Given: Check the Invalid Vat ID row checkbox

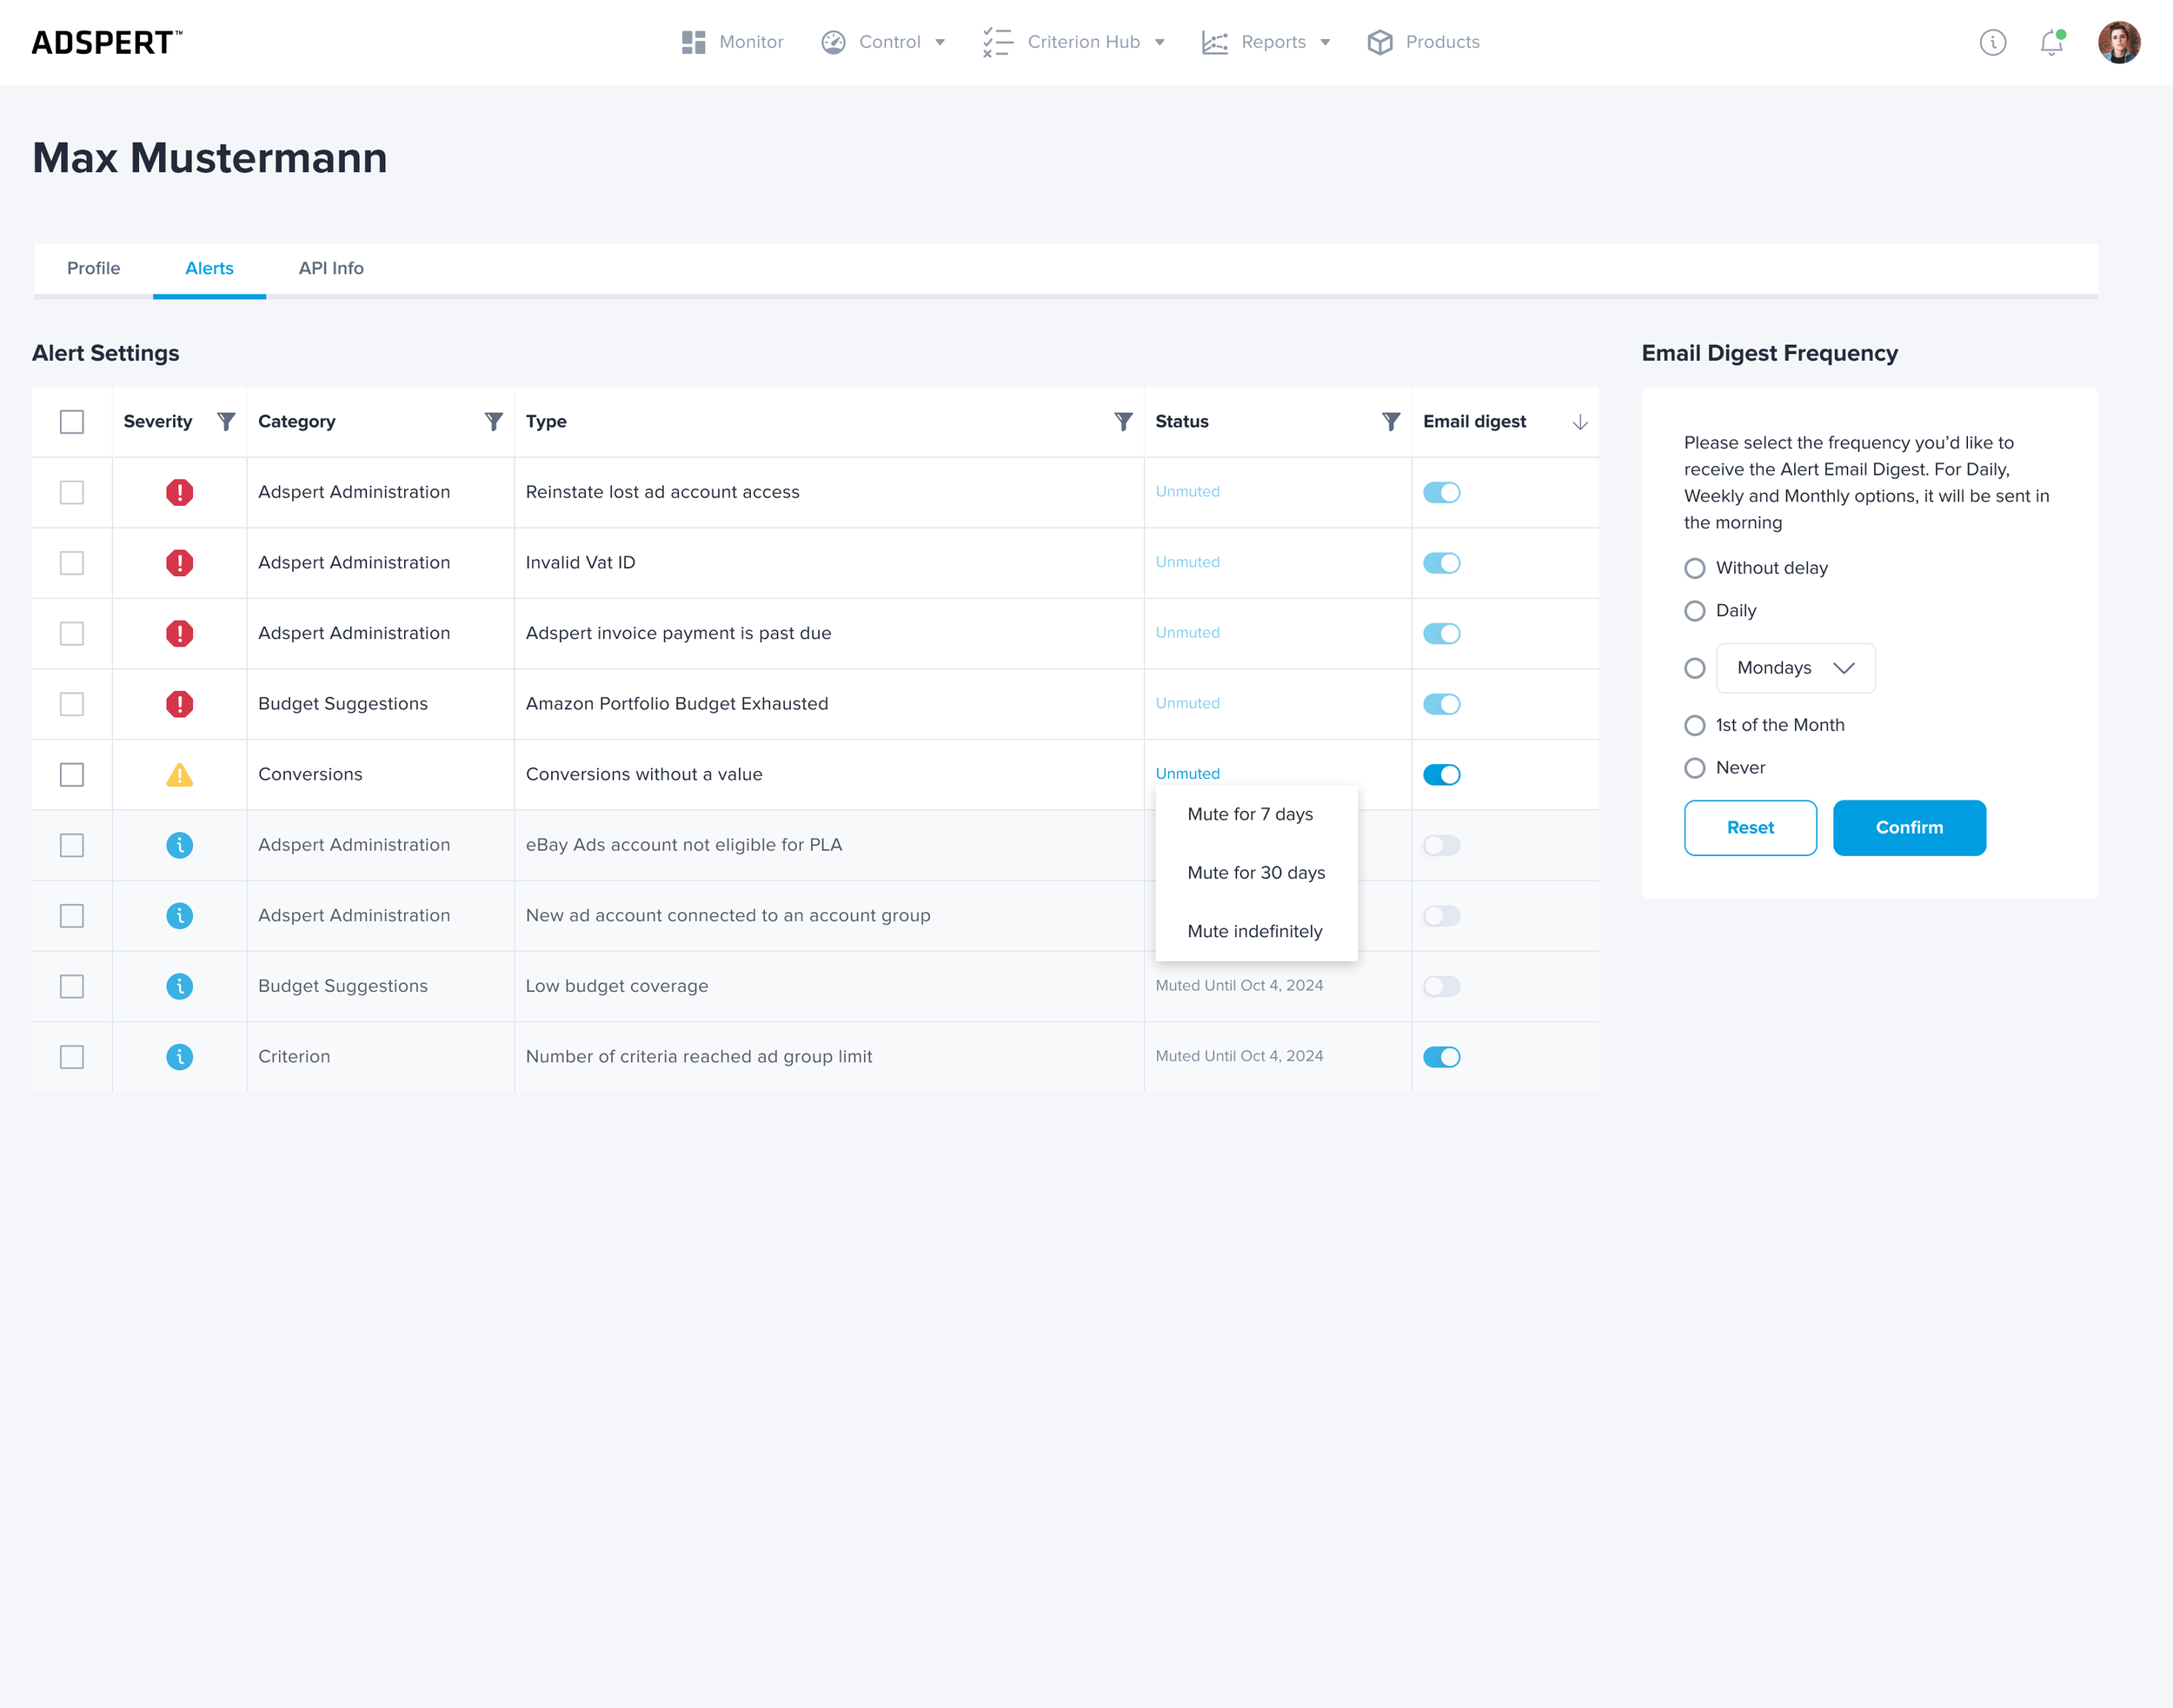Looking at the screenshot, I should pos(72,563).
